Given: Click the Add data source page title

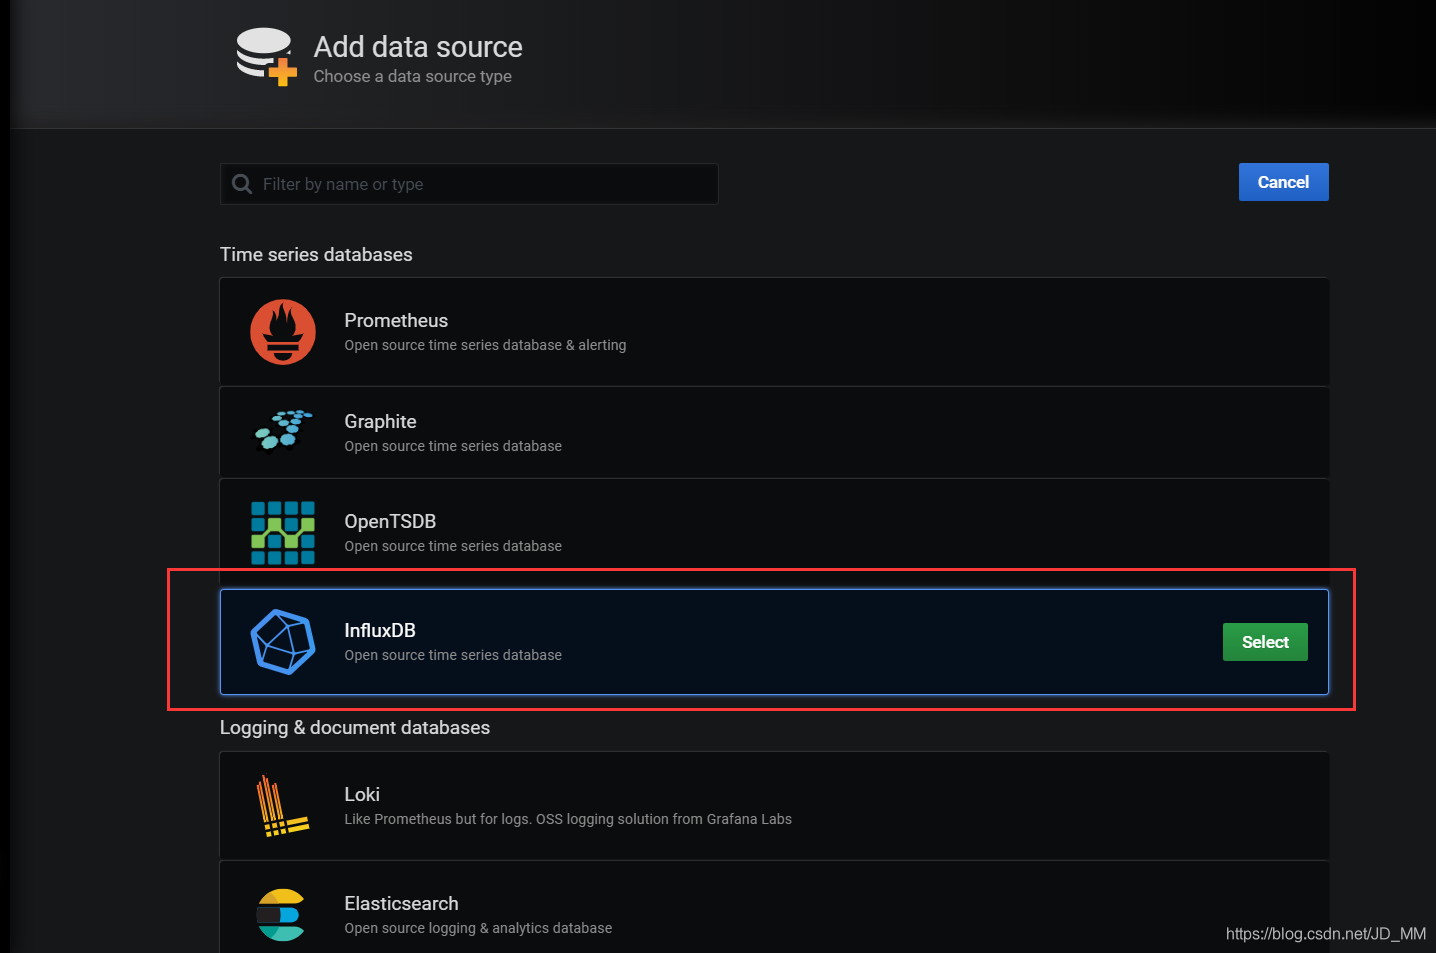Looking at the screenshot, I should point(418,47).
